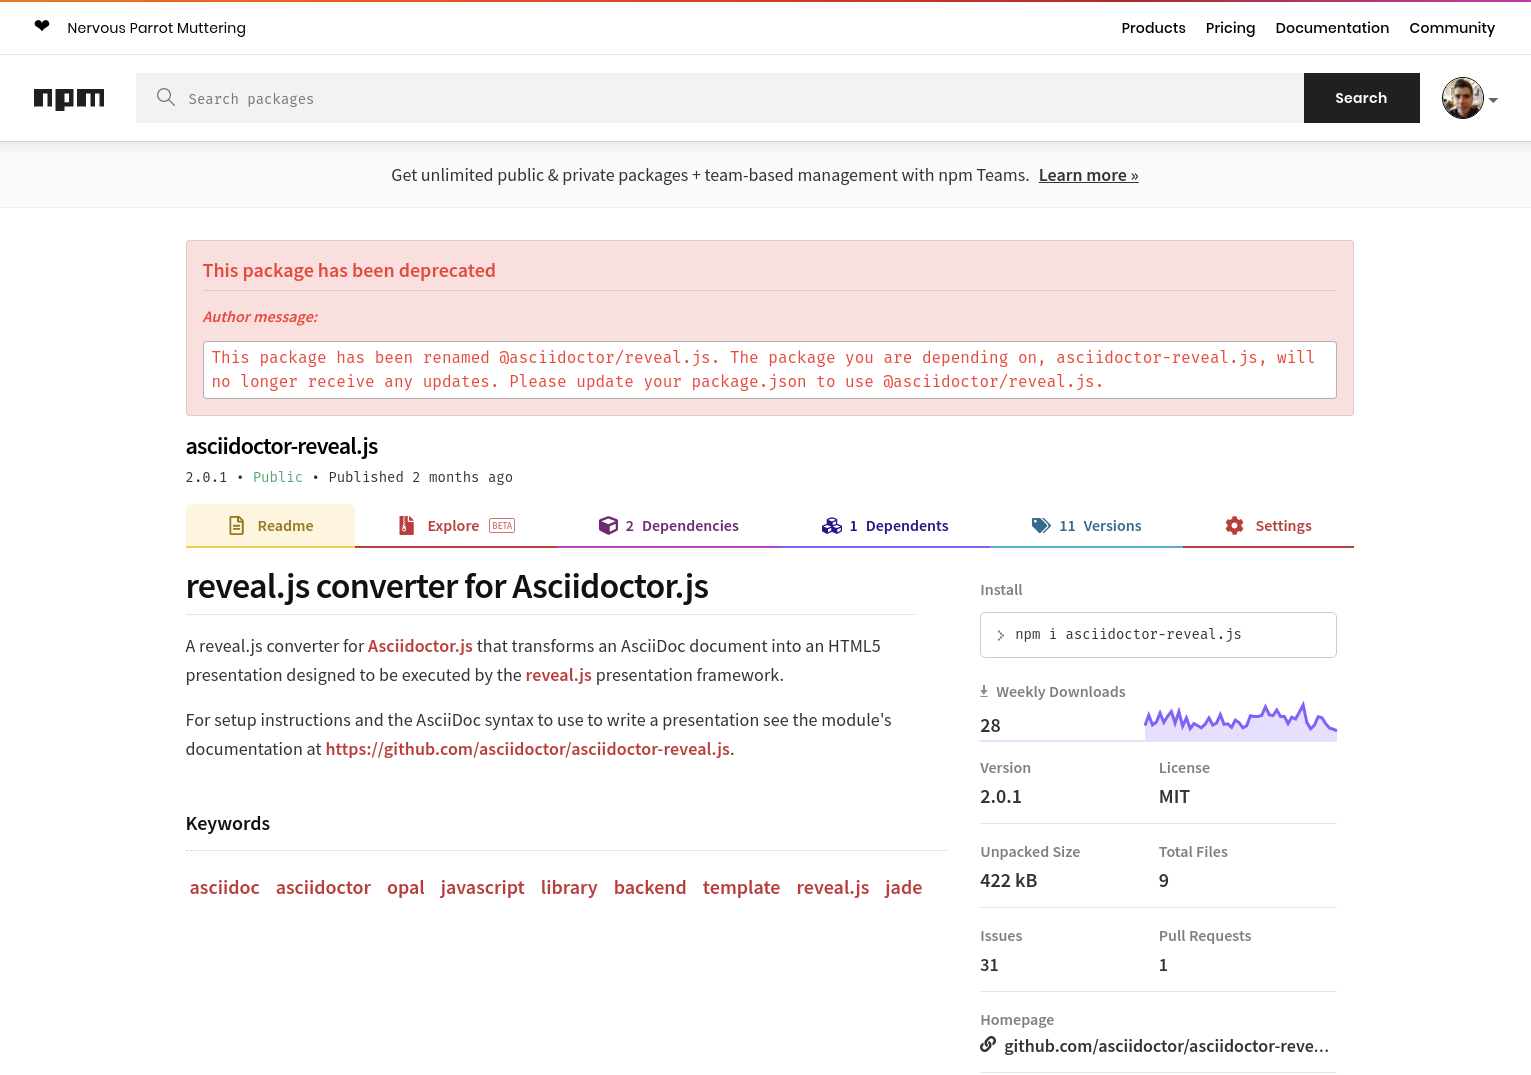This screenshot has height=1075, width=1531.
Task: Click the search magnifier icon in the search bar
Action: [166, 98]
